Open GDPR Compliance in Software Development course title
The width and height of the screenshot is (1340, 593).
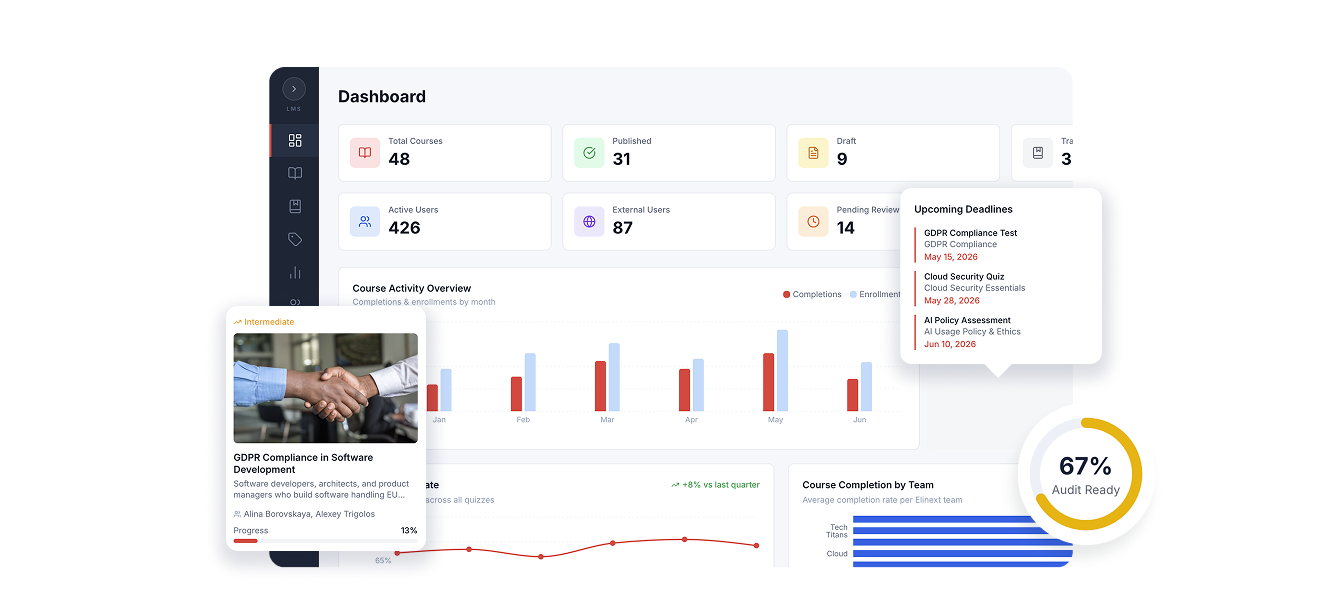(303, 463)
